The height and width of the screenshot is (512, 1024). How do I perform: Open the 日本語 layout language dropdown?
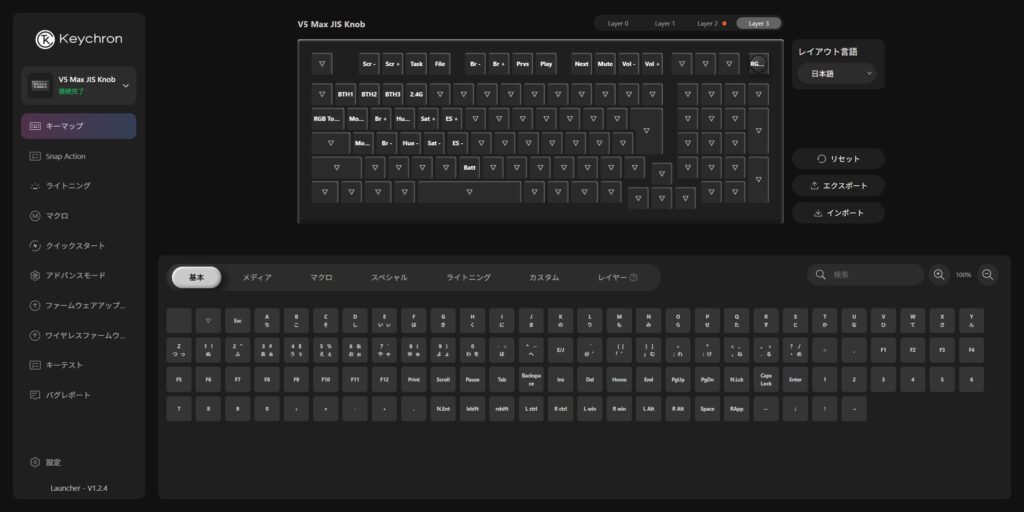837,73
